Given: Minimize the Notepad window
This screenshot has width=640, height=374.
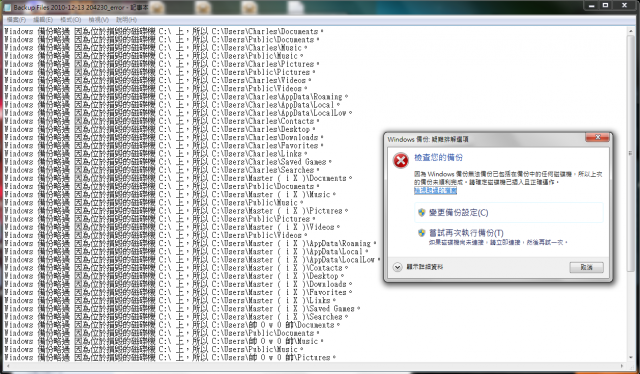Looking at the screenshot, I should tap(591, 5).
